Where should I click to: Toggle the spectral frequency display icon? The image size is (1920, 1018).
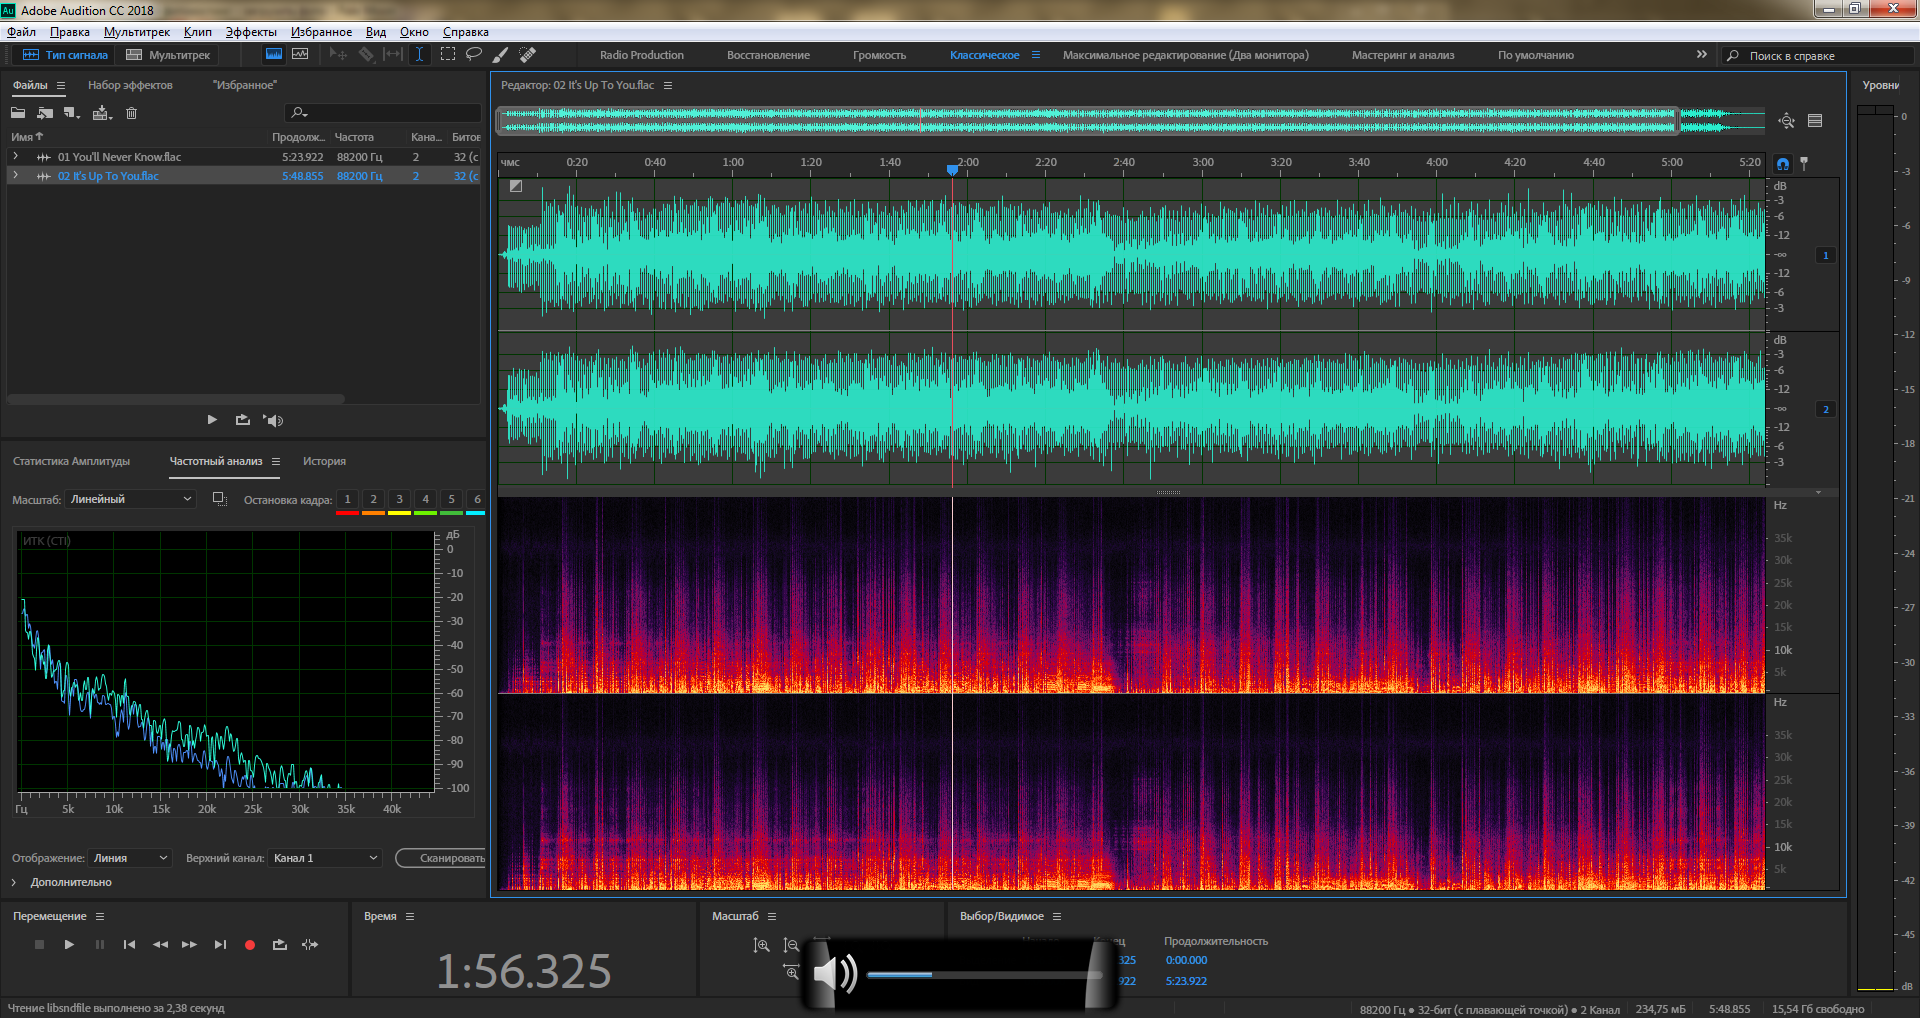[x=273, y=55]
